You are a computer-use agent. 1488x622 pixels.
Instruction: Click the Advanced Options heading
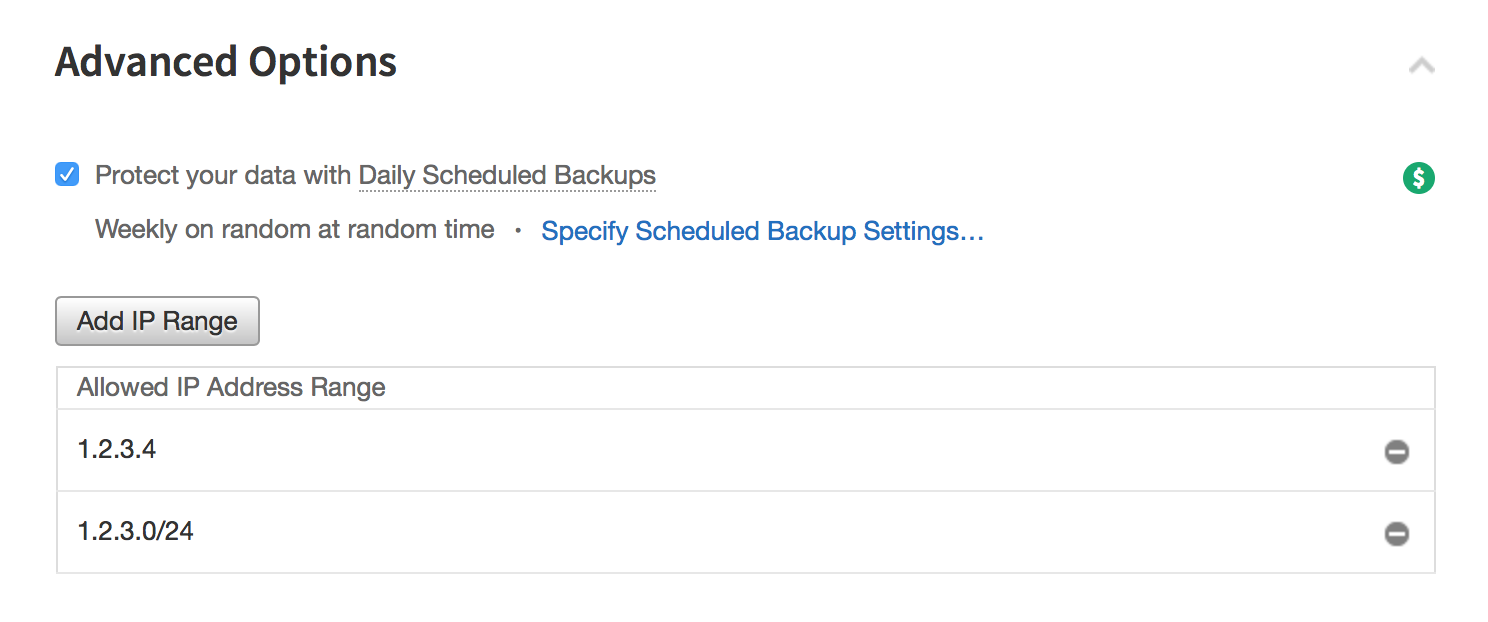click(x=226, y=62)
